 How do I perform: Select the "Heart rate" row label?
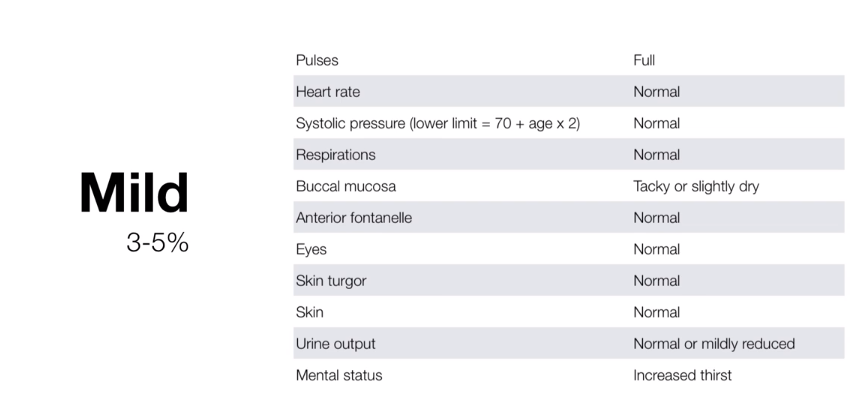click(x=328, y=92)
